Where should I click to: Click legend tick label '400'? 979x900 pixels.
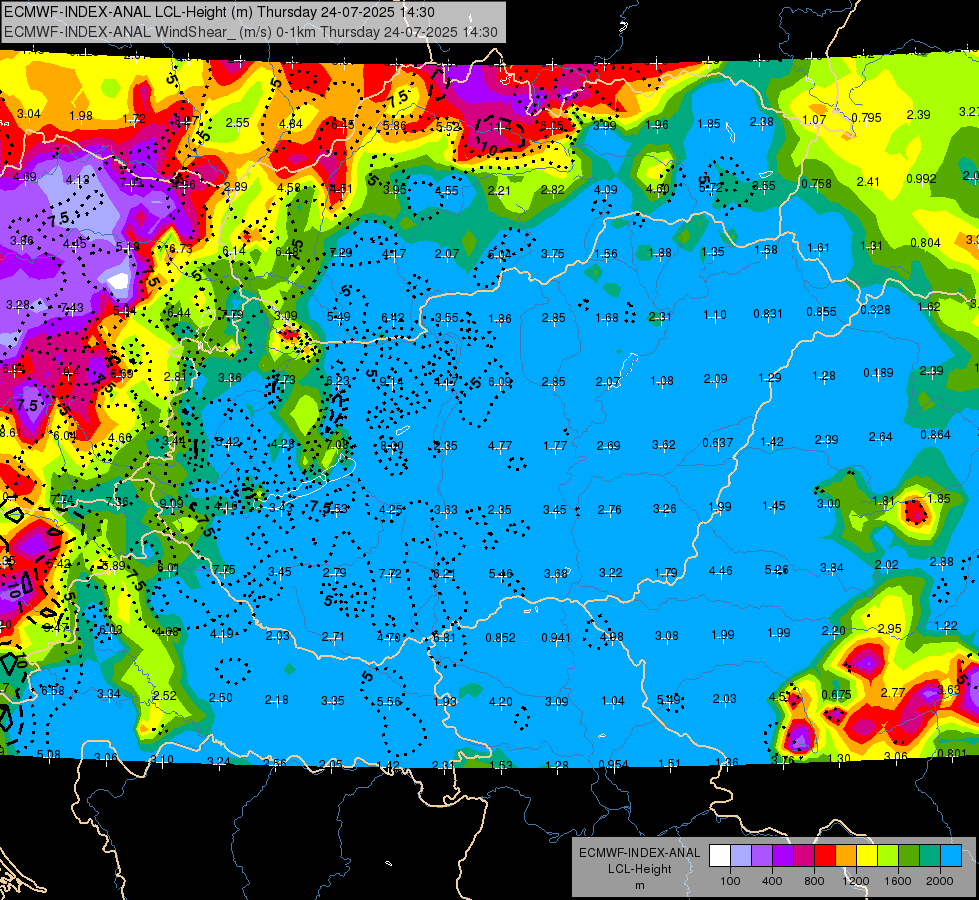772,881
